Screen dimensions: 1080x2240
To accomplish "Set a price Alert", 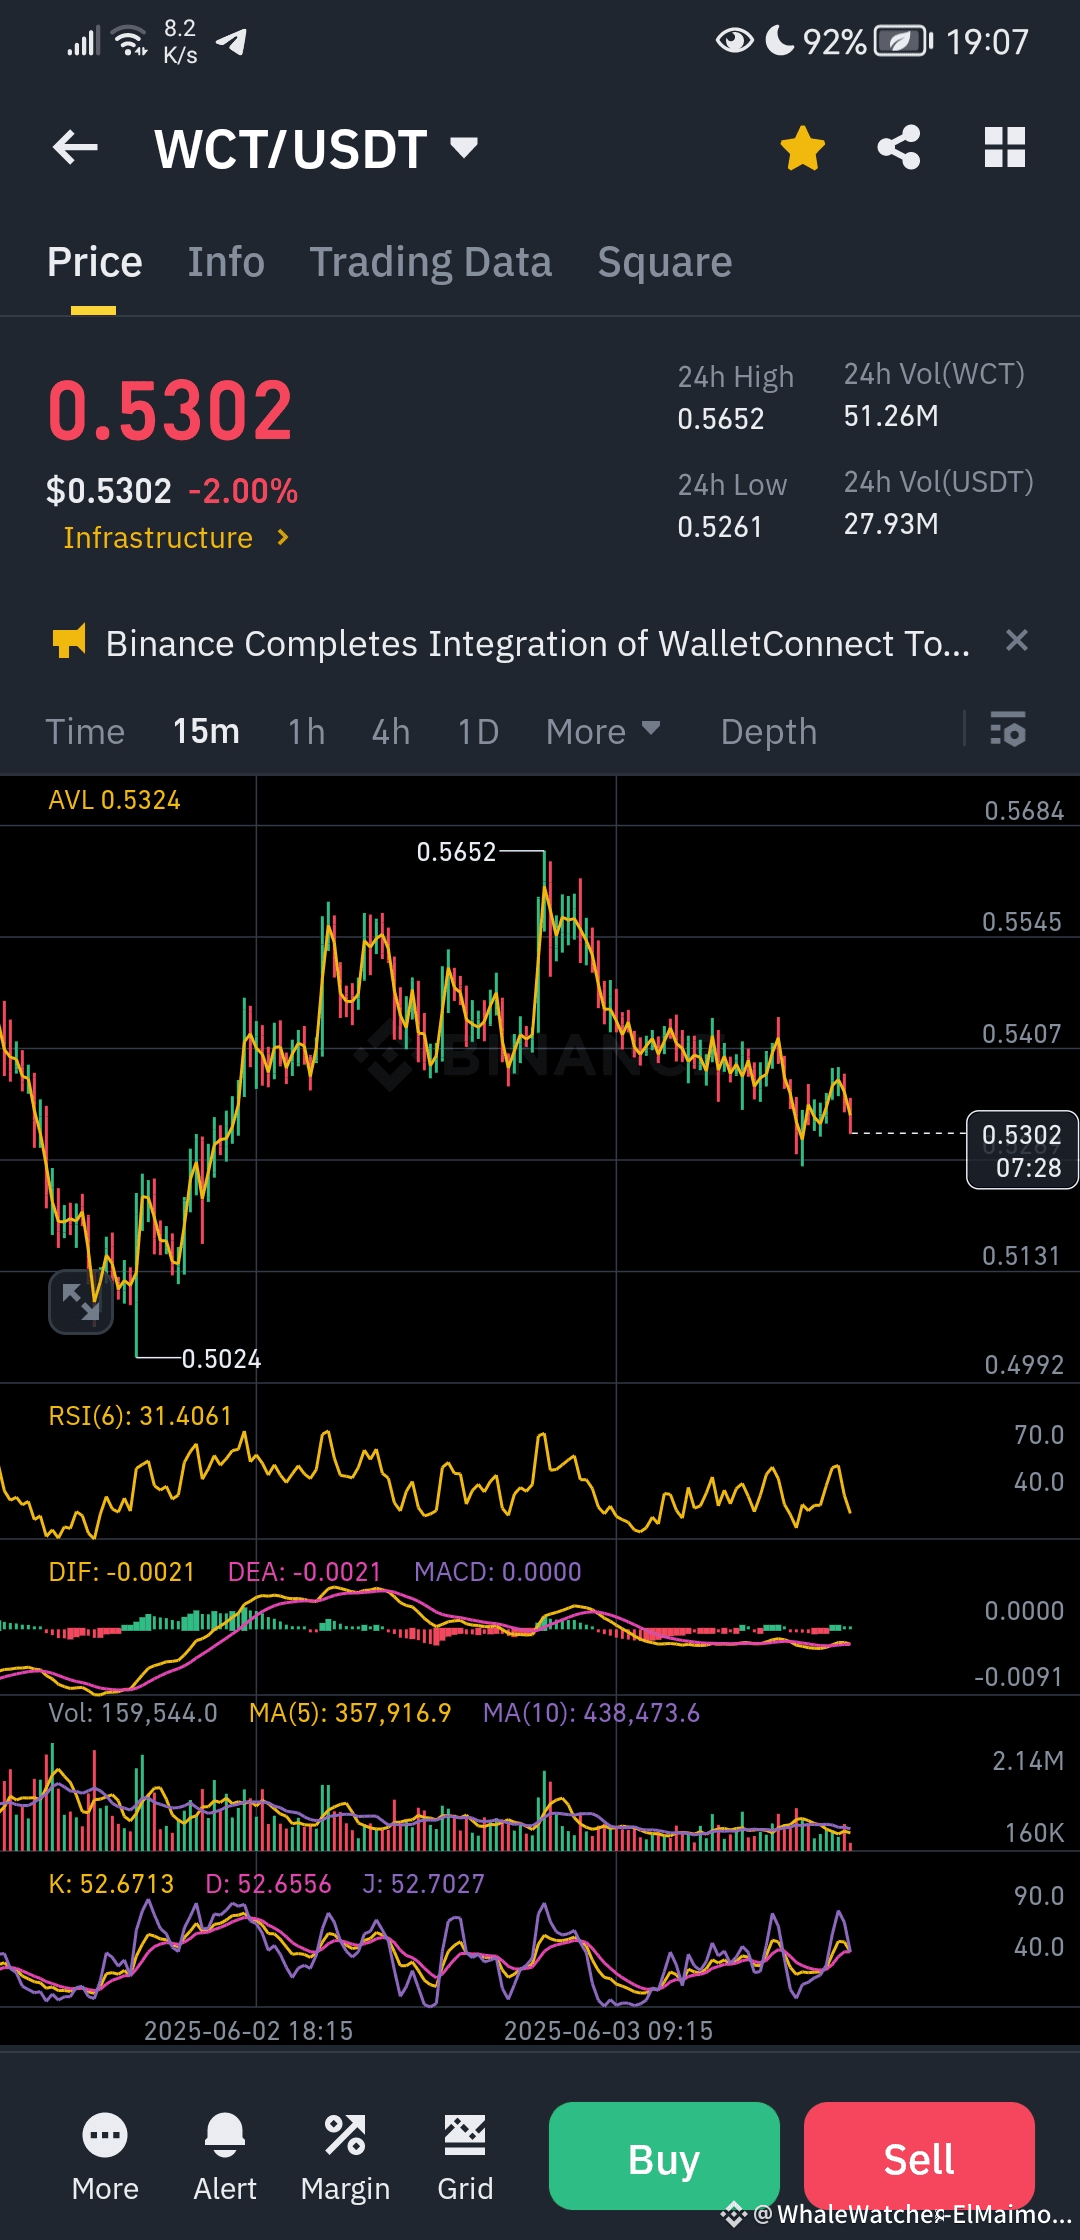I will tap(225, 2157).
